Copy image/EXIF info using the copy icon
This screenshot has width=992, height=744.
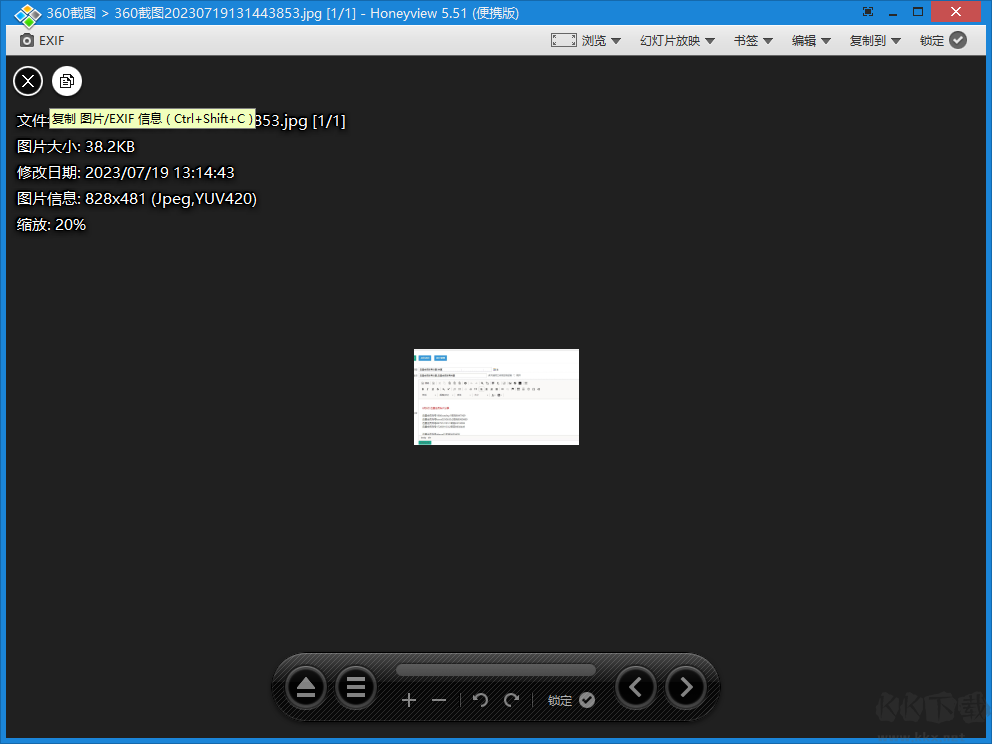[x=67, y=81]
